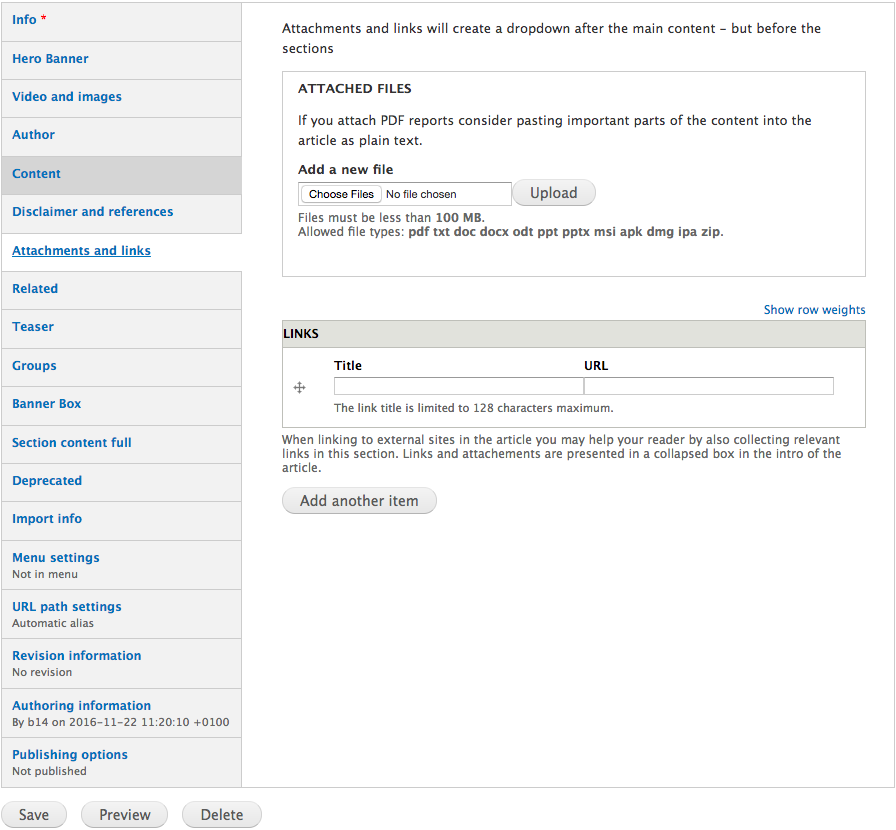This screenshot has height=830, width=896.
Task: Open the Hero Banner tab
Action: coord(50,59)
